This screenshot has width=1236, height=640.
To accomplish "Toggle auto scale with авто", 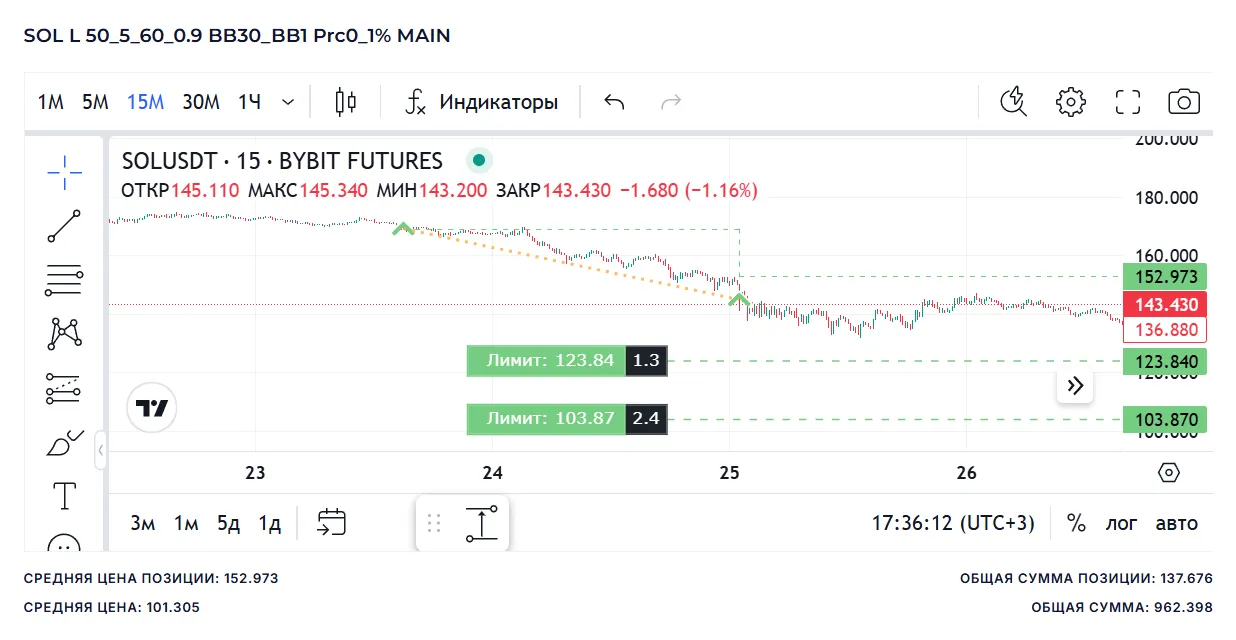I will pos(1176,523).
